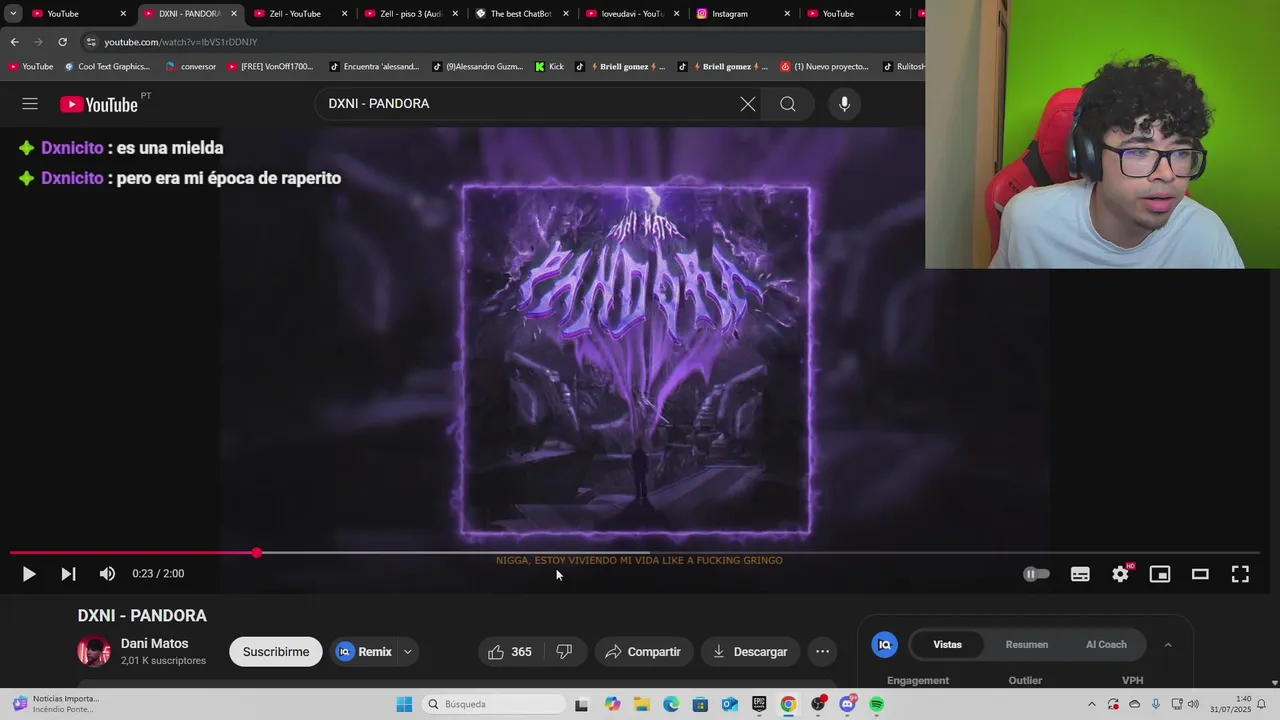Switch to Zell - piso 3 tab
This screenshot has width=1280, height=720.
pyautogui.click(x=410, y=14)
